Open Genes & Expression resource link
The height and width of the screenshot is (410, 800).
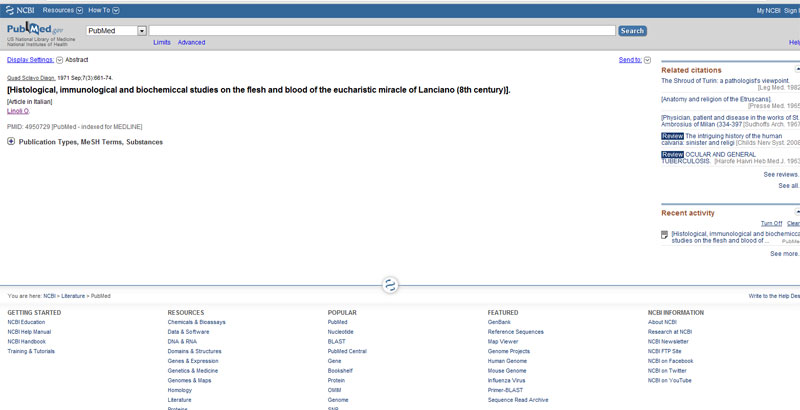[x=193, y=361]
